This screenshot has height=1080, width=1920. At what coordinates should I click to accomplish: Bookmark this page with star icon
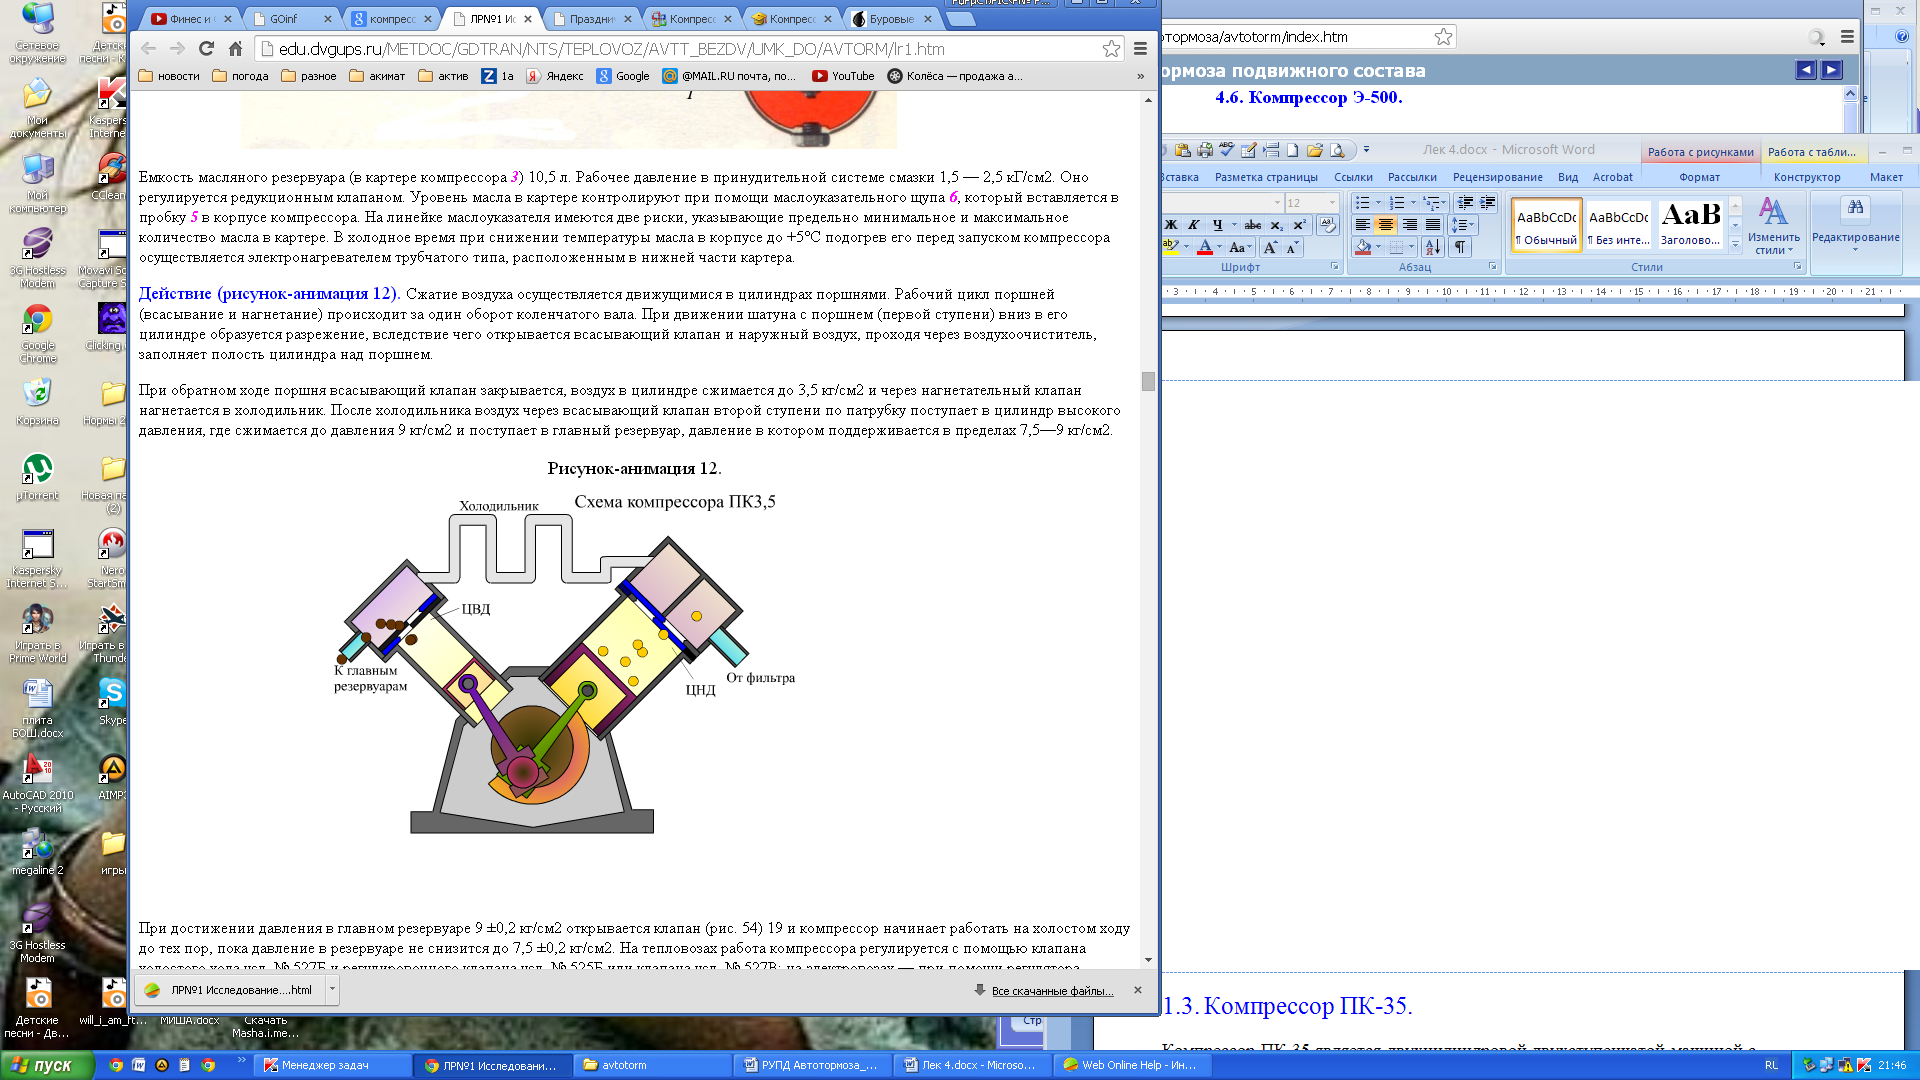[1110, 49]
